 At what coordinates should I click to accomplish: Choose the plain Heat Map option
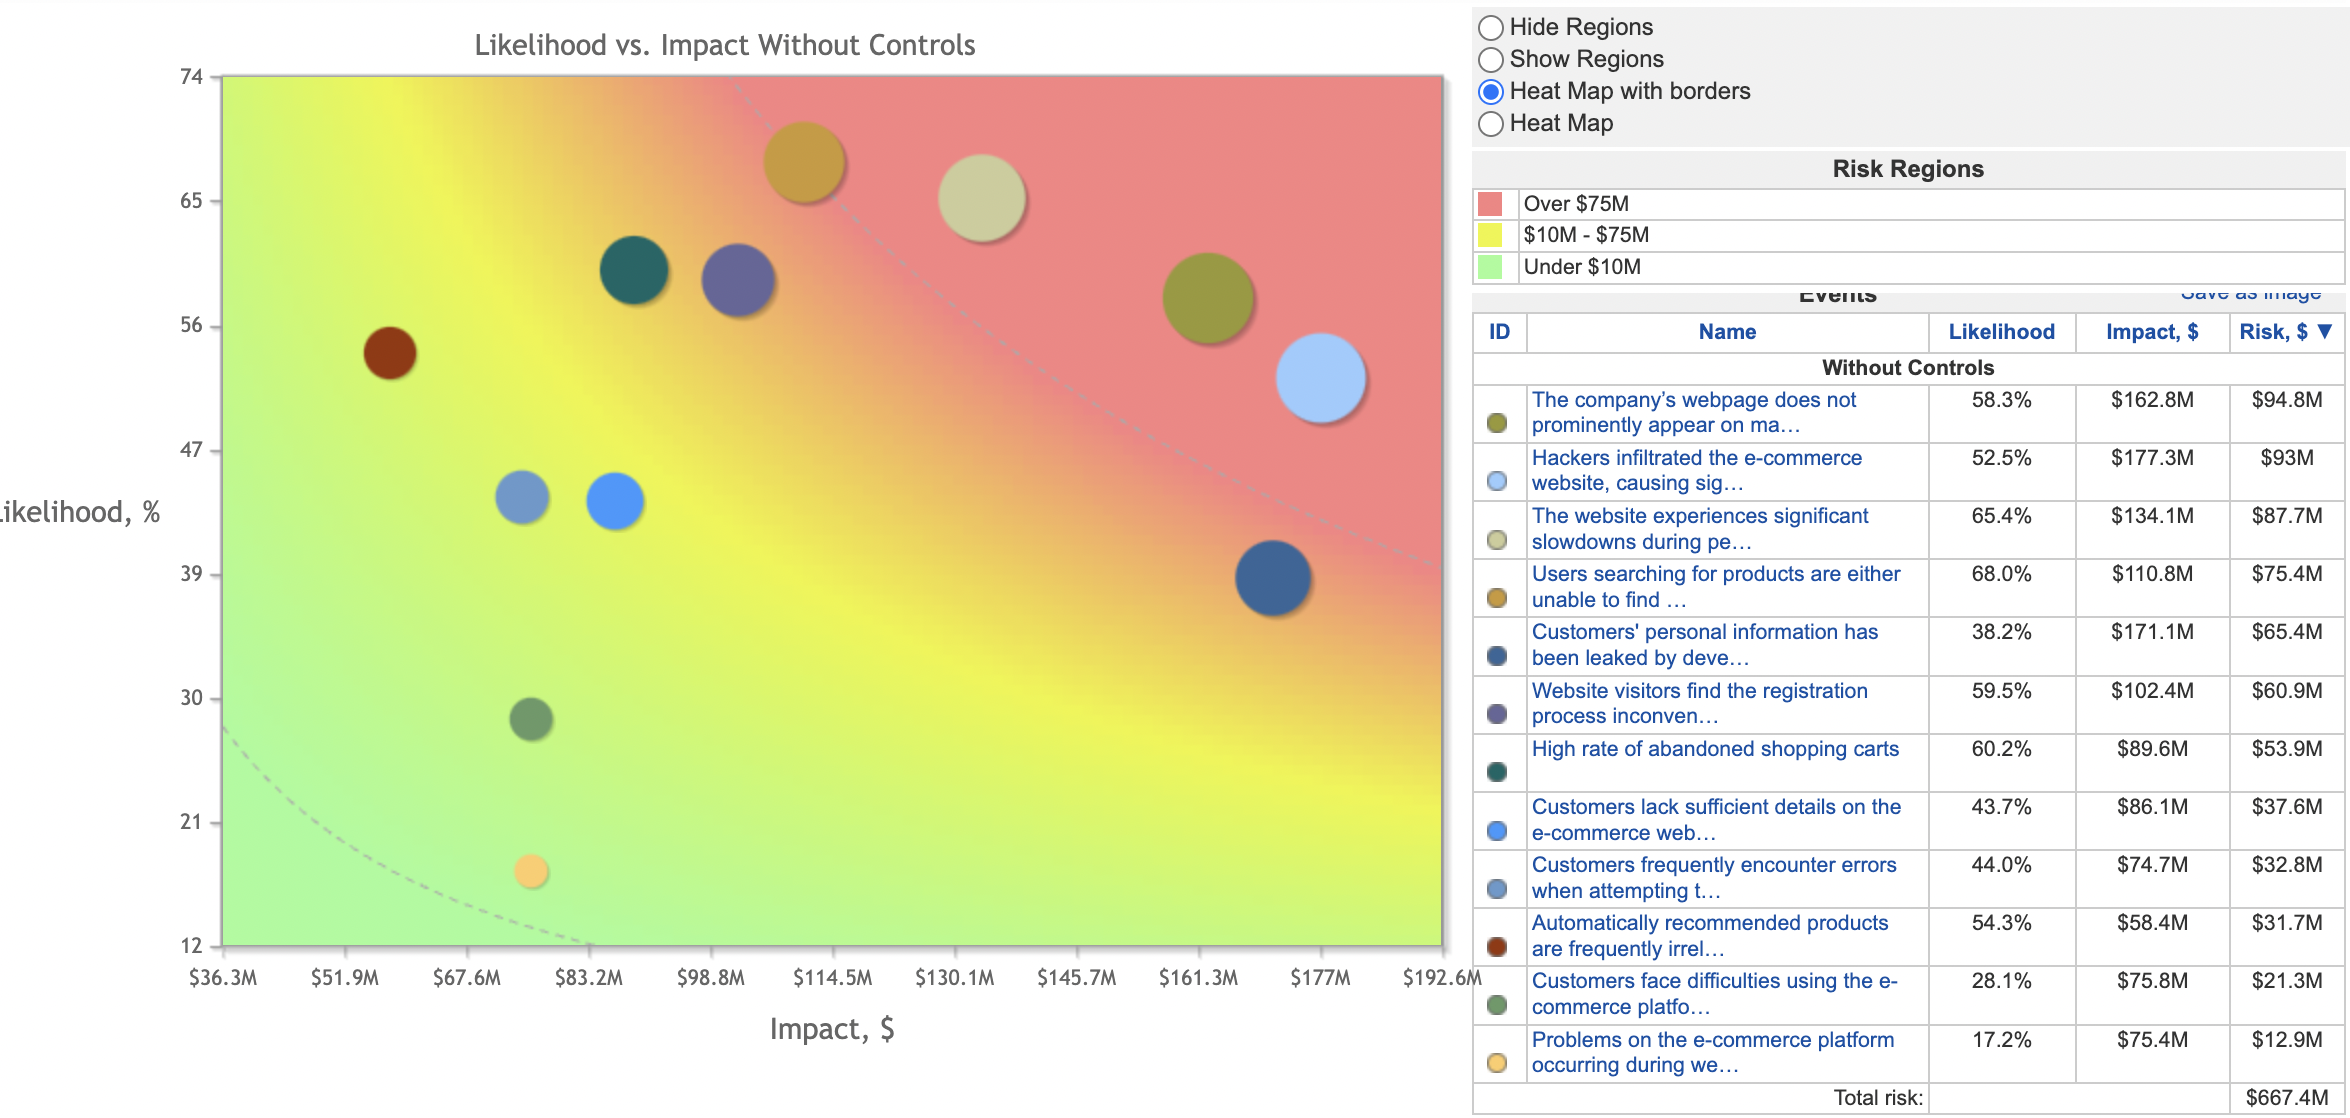click(x=1490, y=124)
